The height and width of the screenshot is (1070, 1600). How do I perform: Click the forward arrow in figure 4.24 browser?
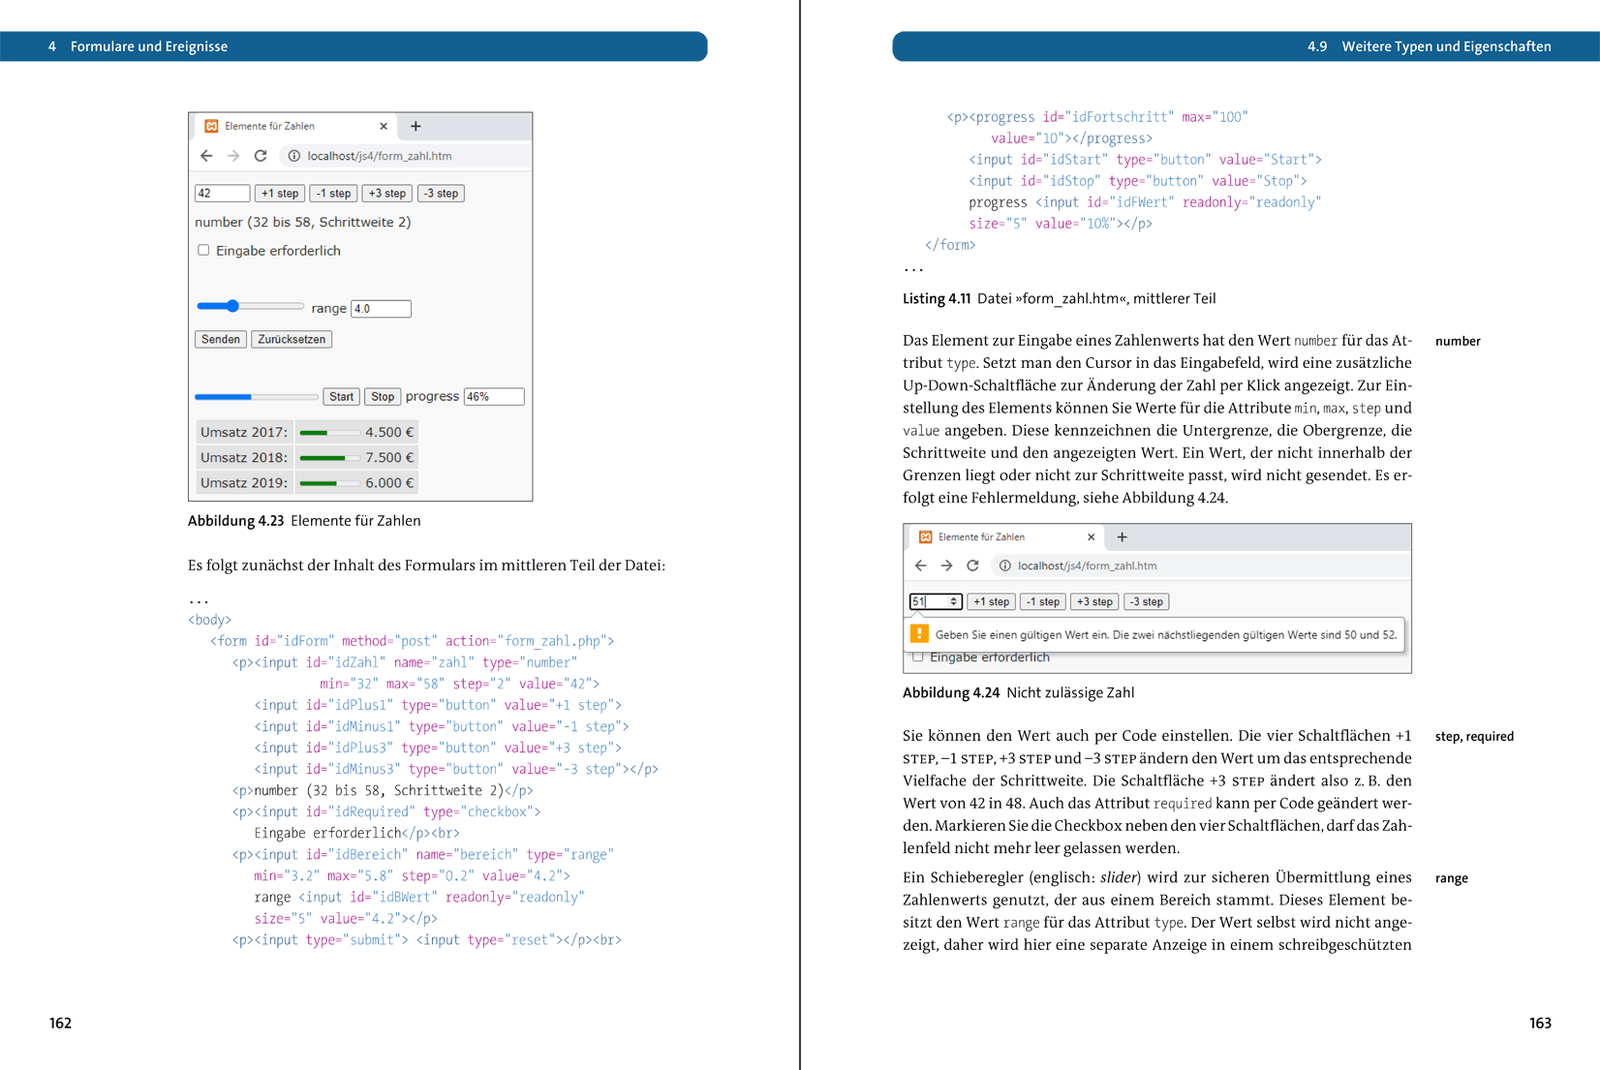click(x=946, y=566)
